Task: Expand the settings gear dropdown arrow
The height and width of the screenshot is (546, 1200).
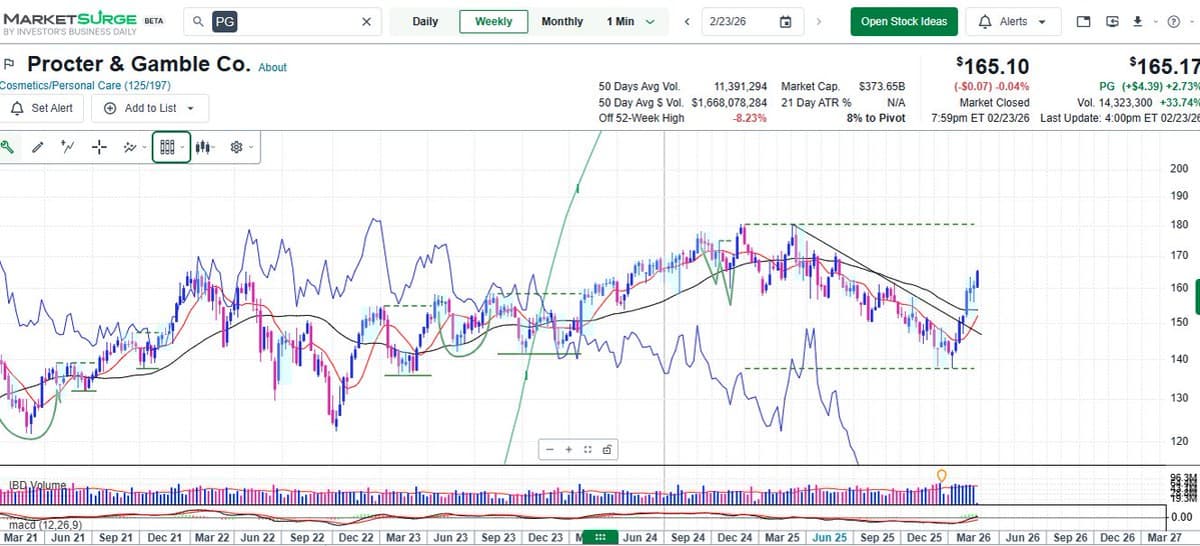Action: [x=251, y=148]
